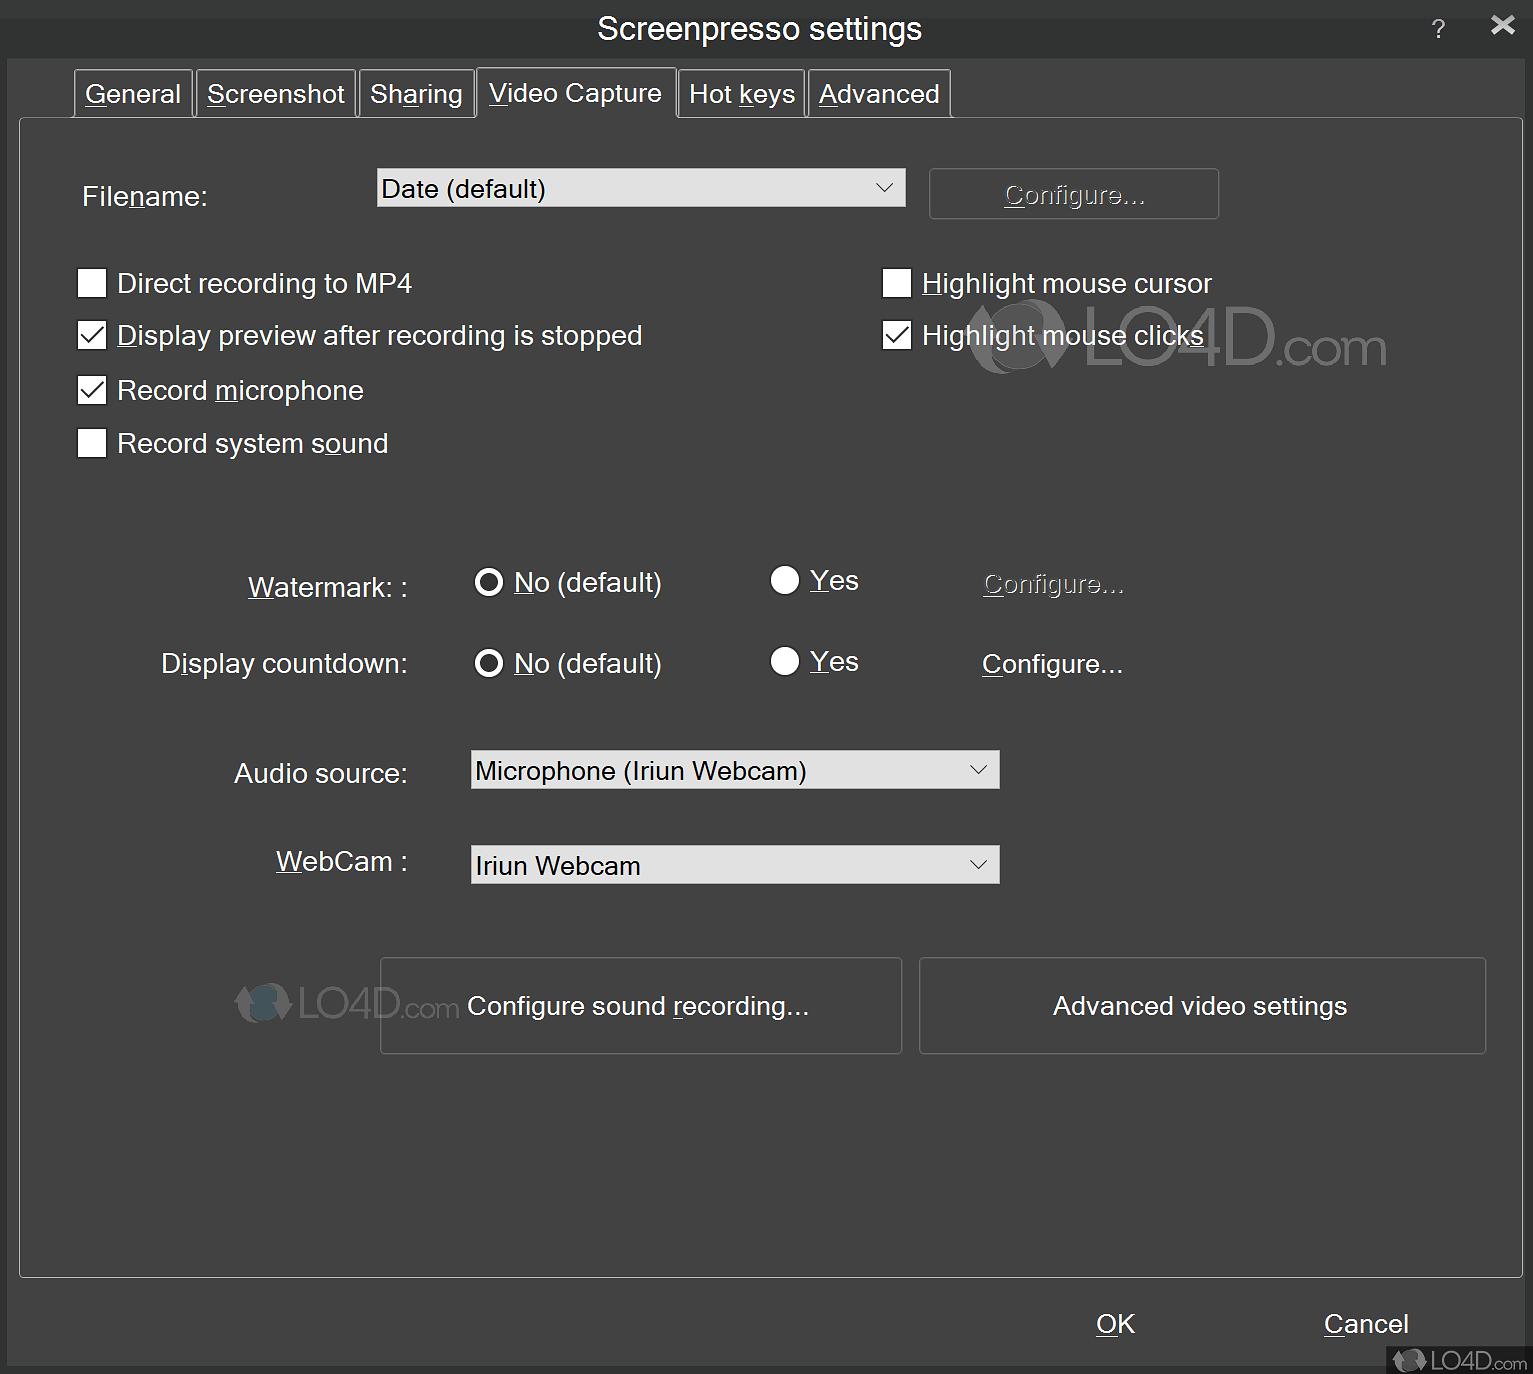The width and height of the screenshot is (1533, 1374).
Task: Open the help via the question mark icon
Action: tap(1438, 28)
